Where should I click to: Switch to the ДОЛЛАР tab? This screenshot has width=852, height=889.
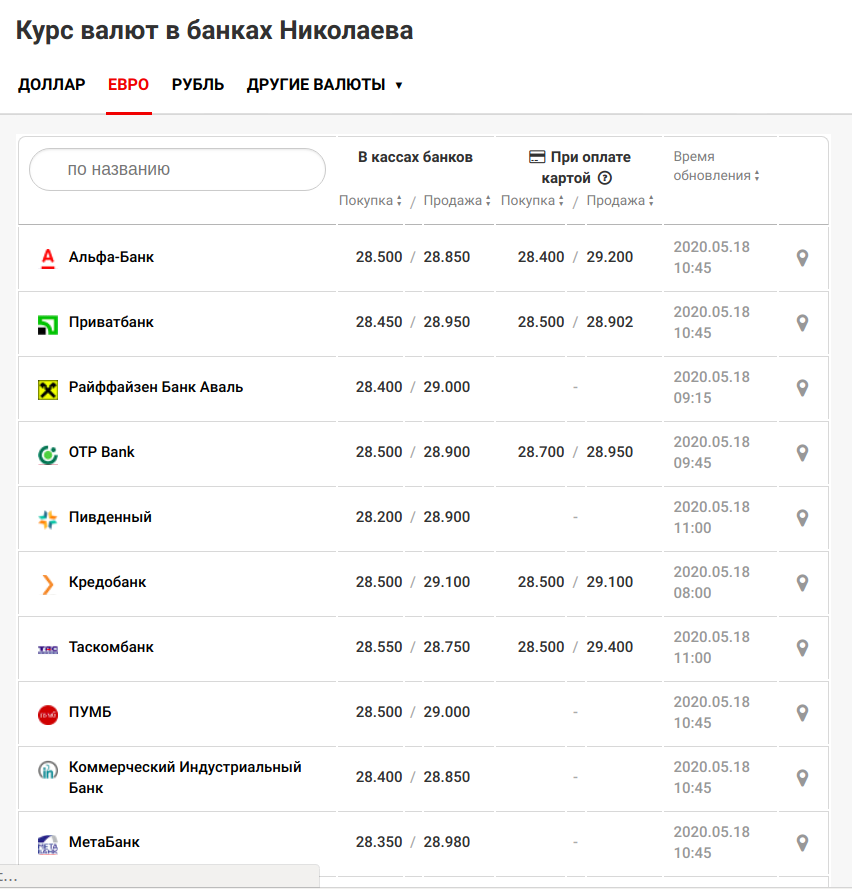52,85
